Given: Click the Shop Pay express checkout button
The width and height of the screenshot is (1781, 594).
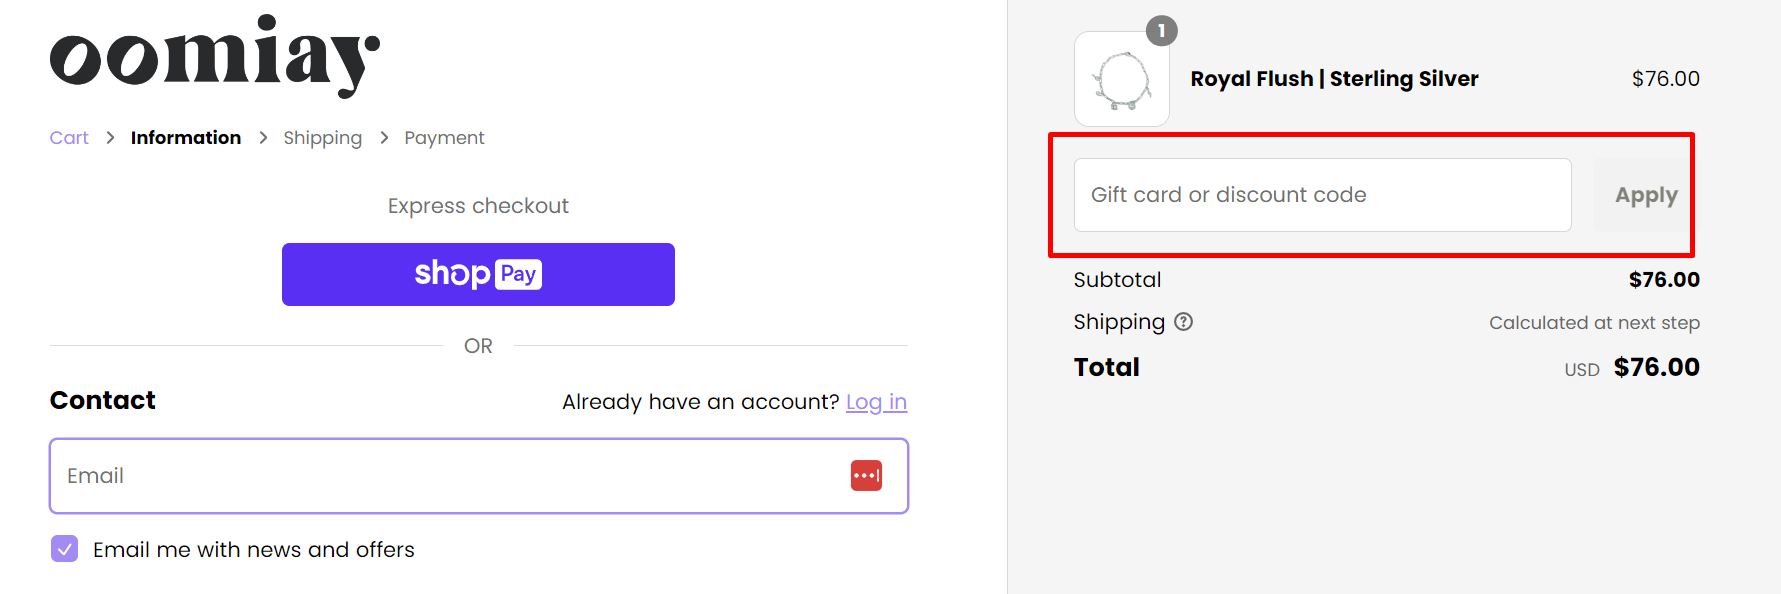Looking at the screenshot, I should pos(478,274).
